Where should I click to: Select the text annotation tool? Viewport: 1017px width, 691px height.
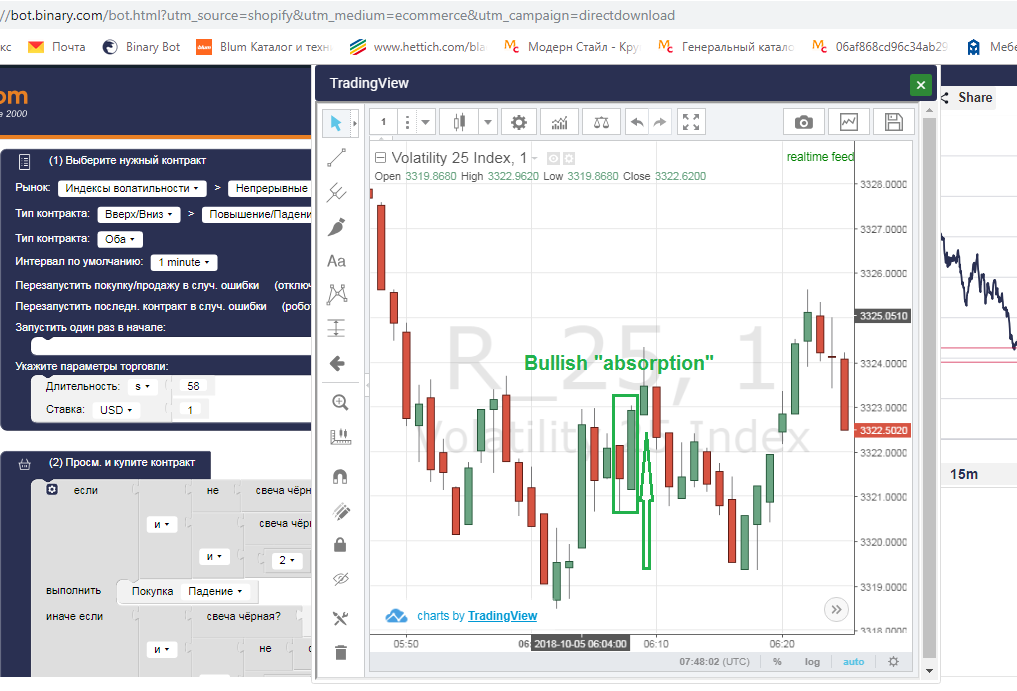337,261
